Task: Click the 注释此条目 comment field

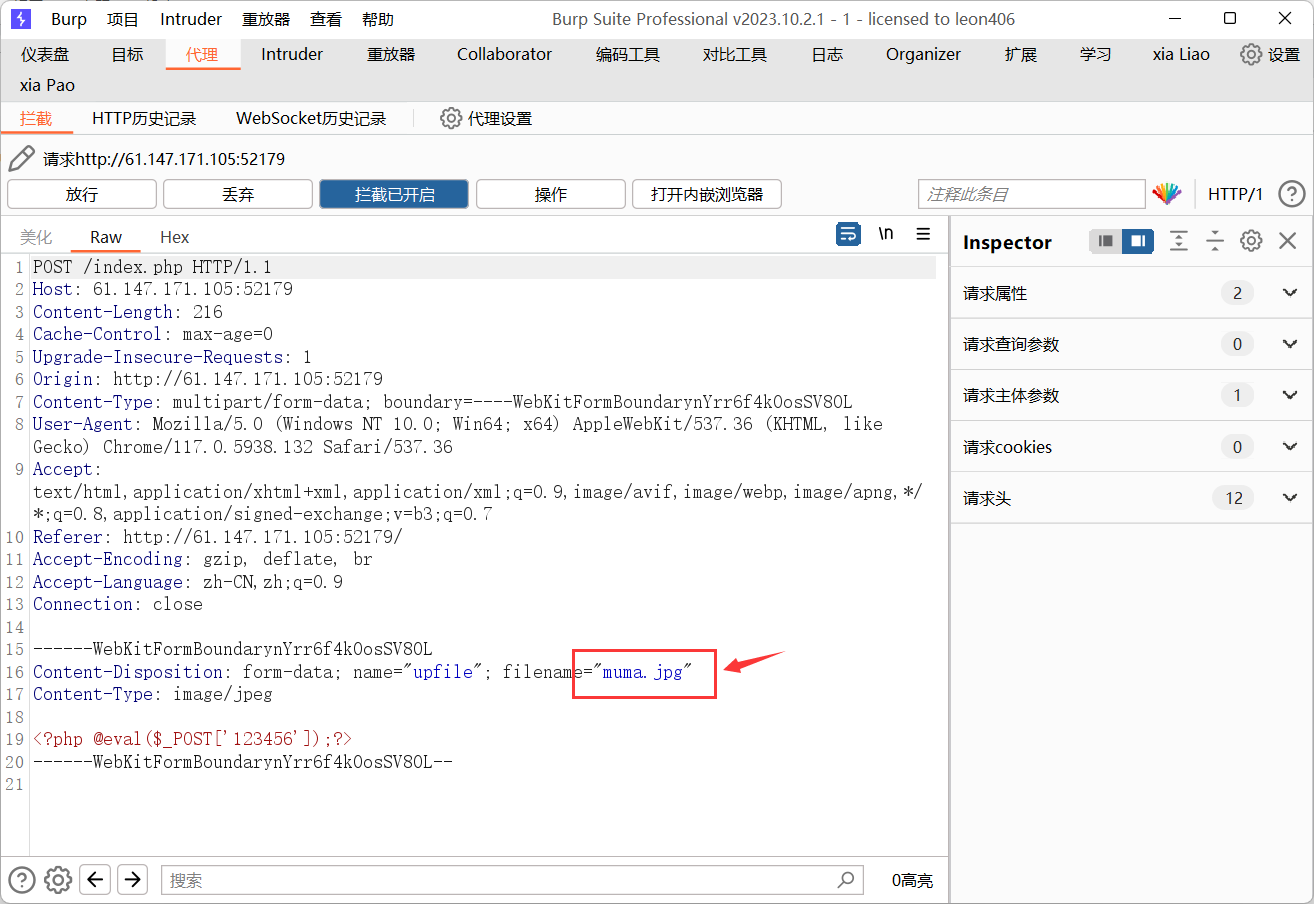Action: pyautogui.click(x=1031, y=194)
